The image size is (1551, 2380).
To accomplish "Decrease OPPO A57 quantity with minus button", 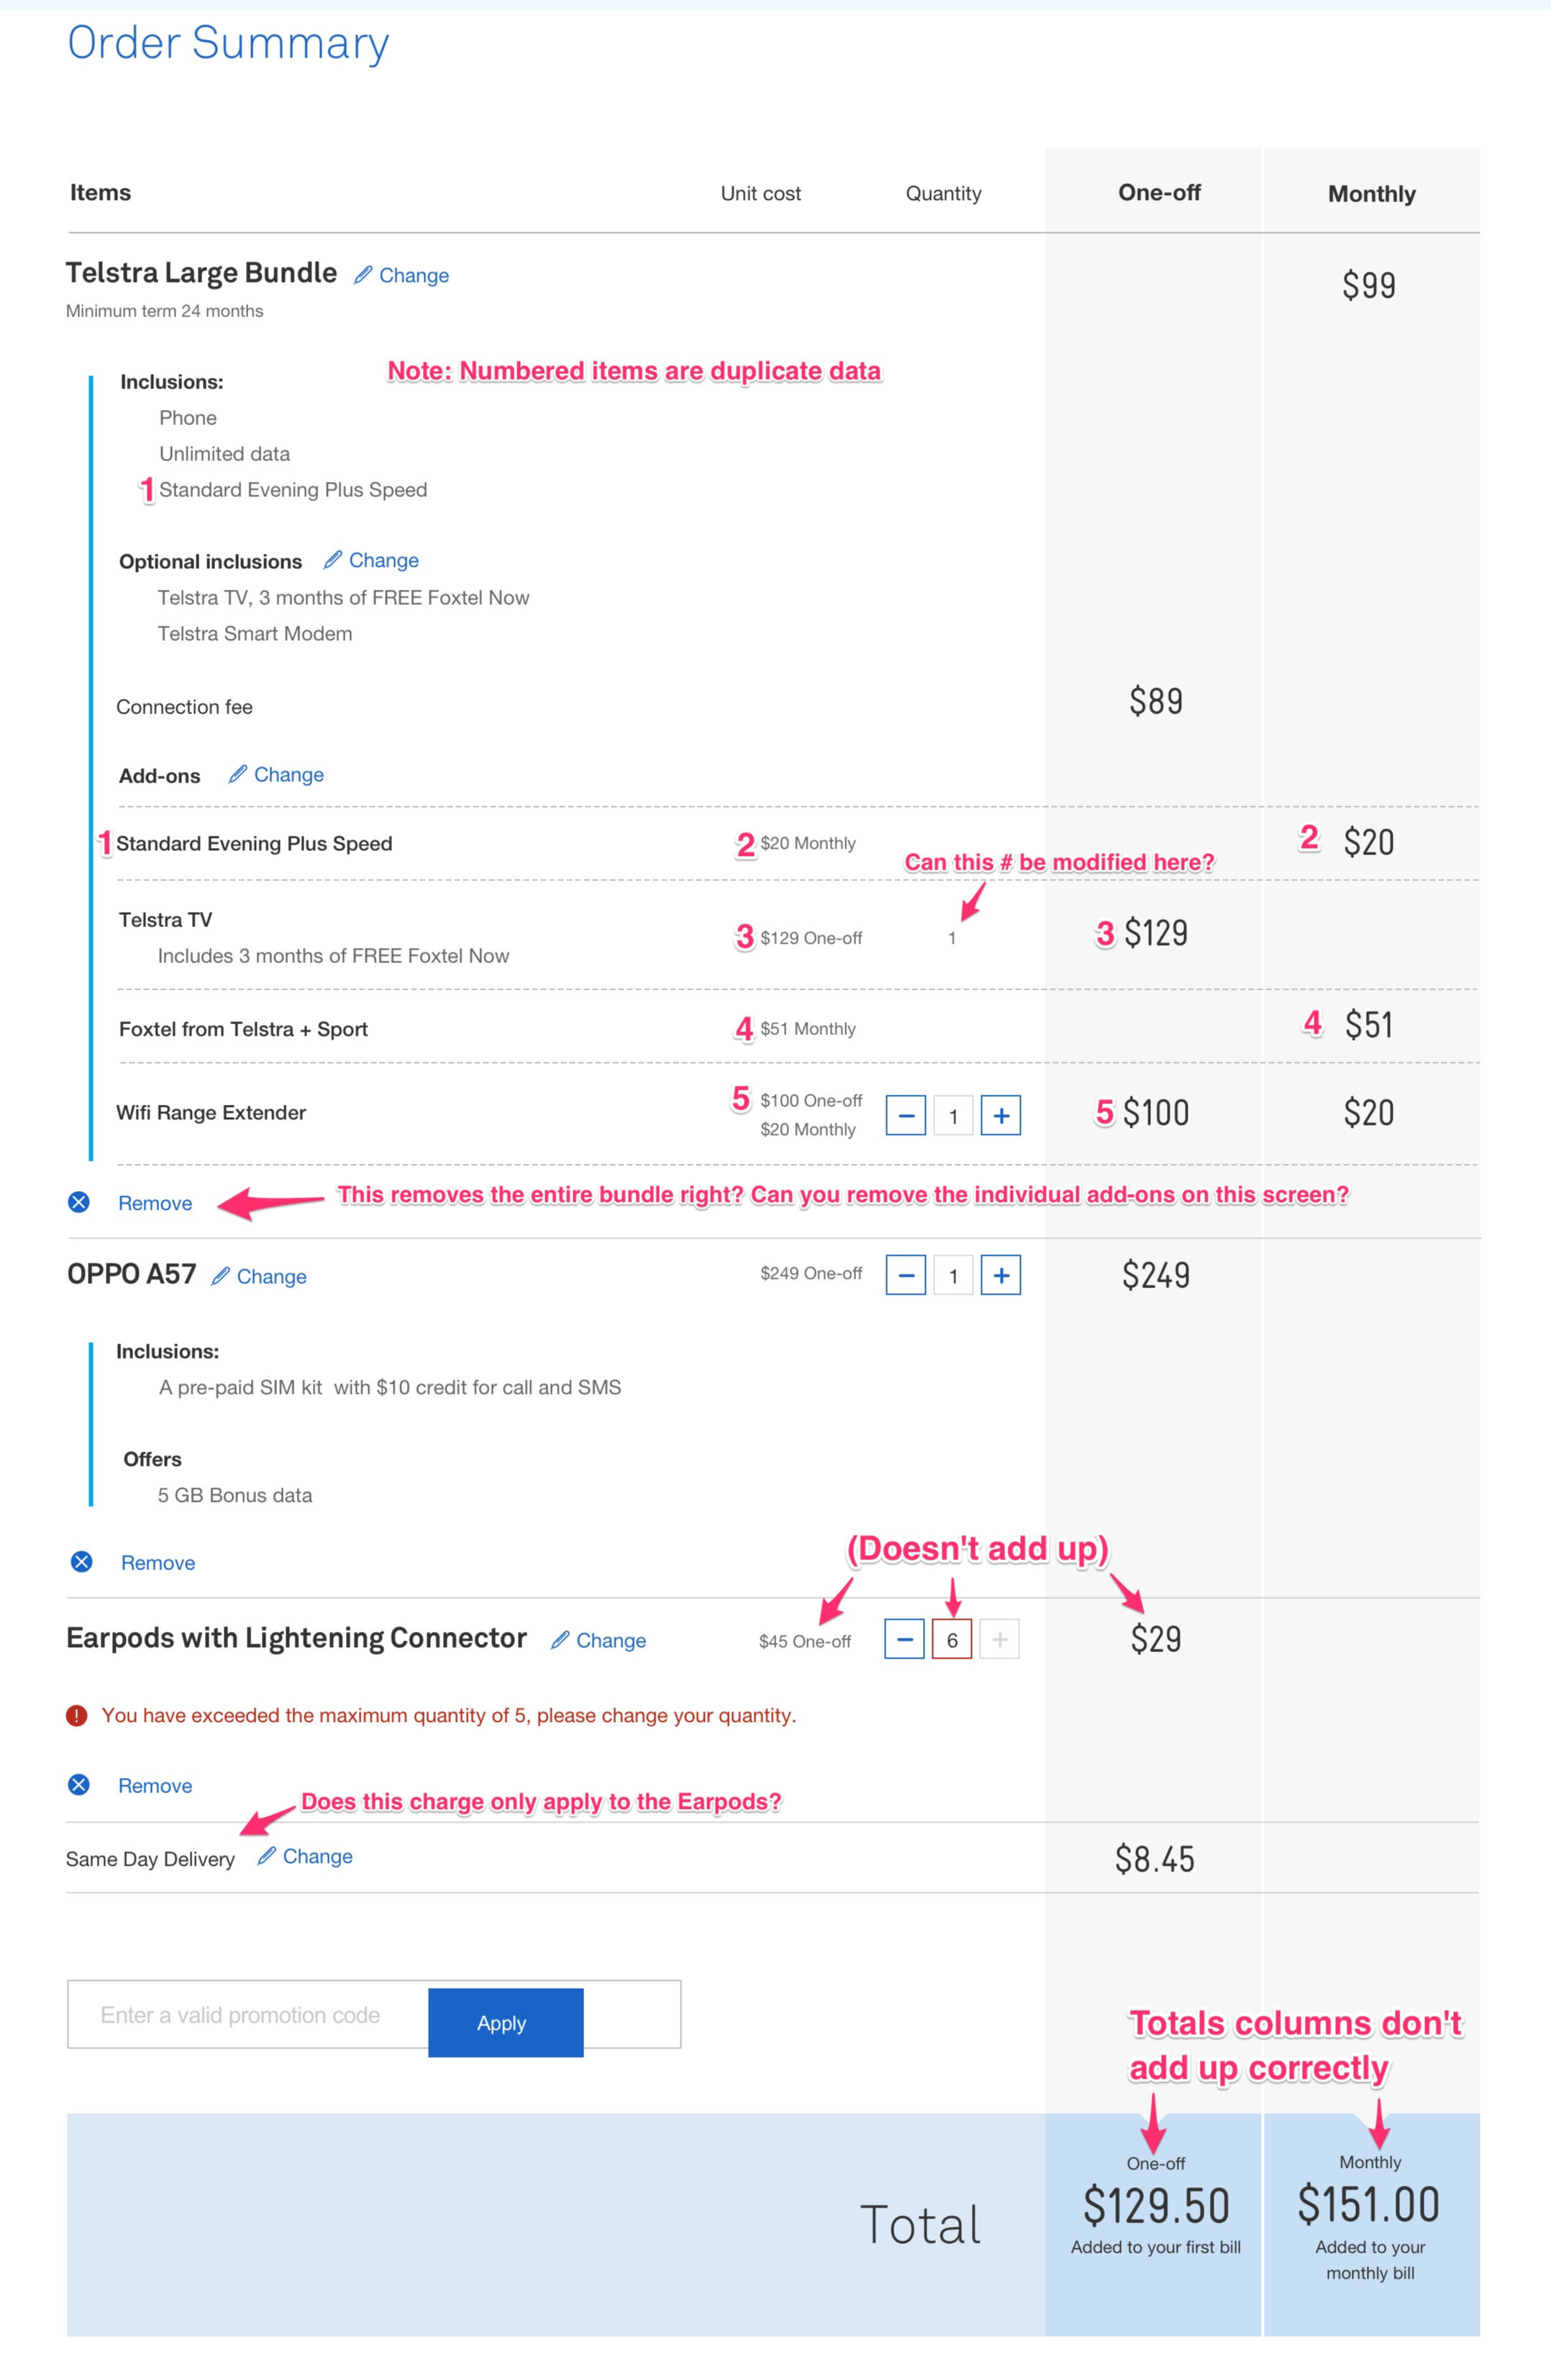I will tap(906, 1275).
